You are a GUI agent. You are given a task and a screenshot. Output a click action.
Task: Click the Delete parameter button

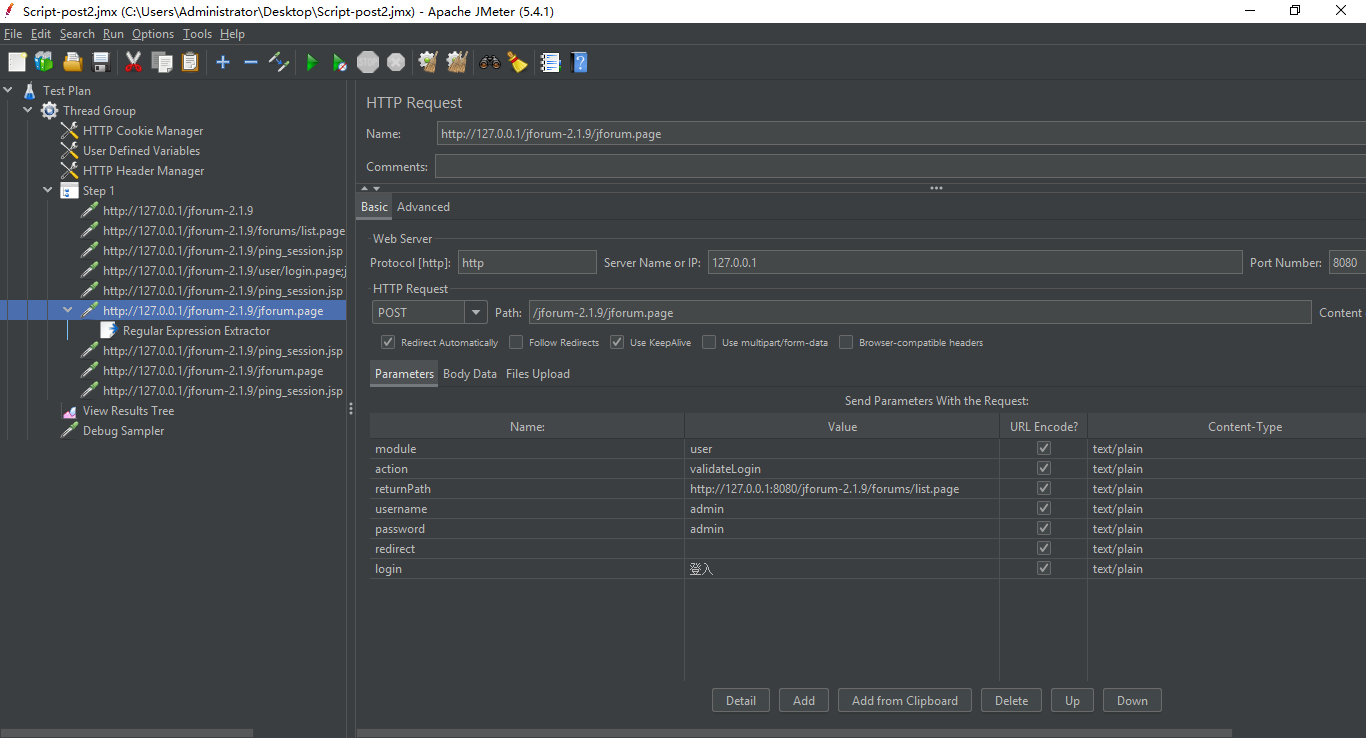[x=1011, y=701]
